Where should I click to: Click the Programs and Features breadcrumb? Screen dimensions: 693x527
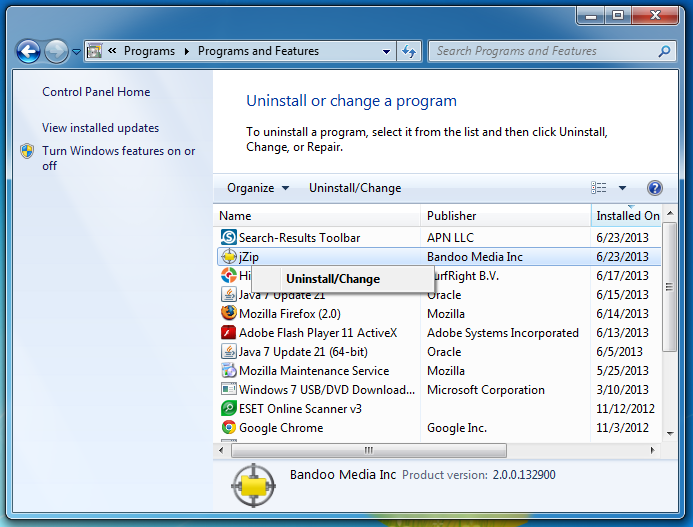pos(258,51)
